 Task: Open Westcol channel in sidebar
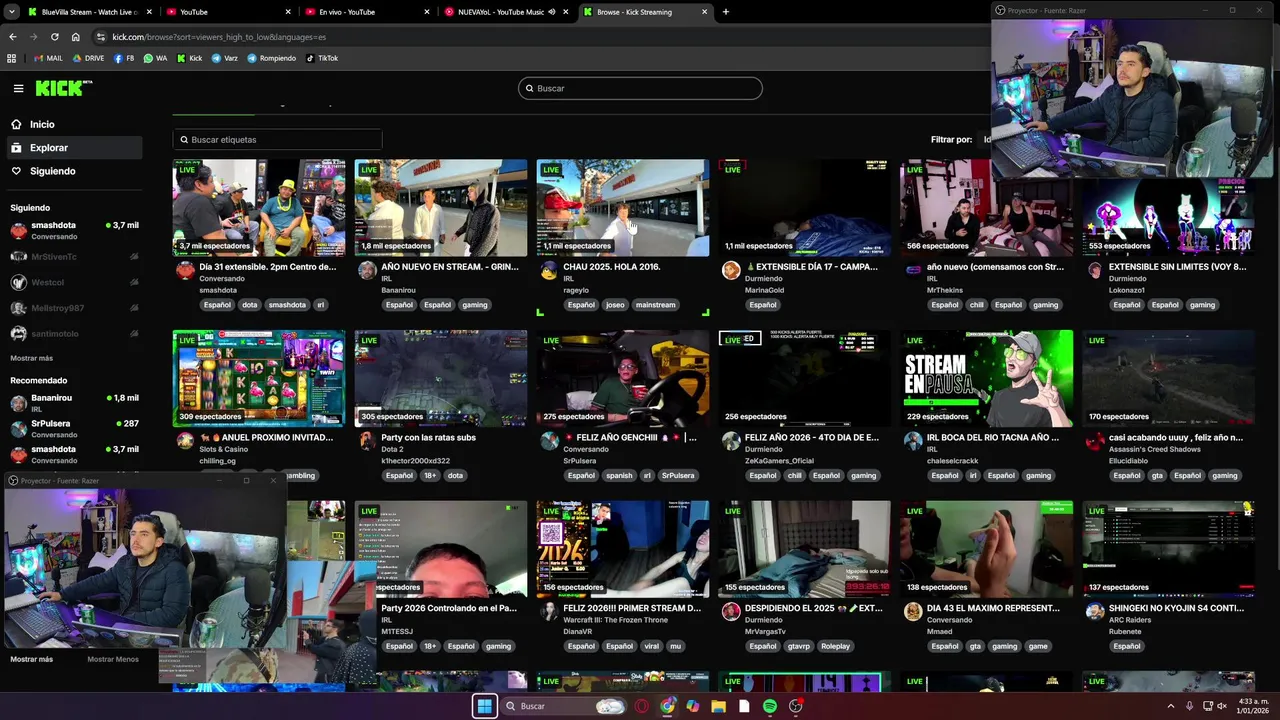[x=72, y=283]
